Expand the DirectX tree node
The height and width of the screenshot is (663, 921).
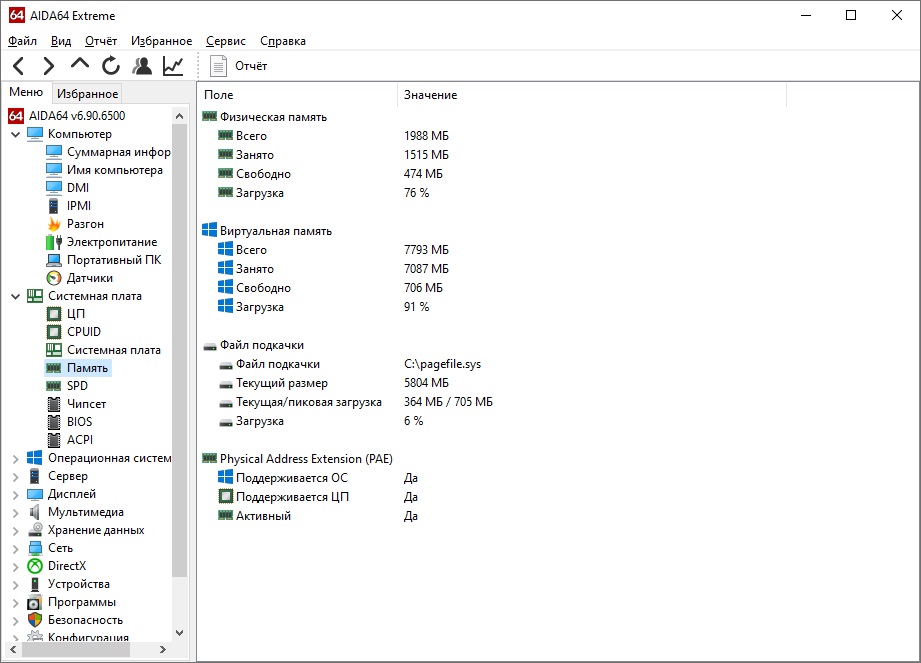click(x=15, y=567)
